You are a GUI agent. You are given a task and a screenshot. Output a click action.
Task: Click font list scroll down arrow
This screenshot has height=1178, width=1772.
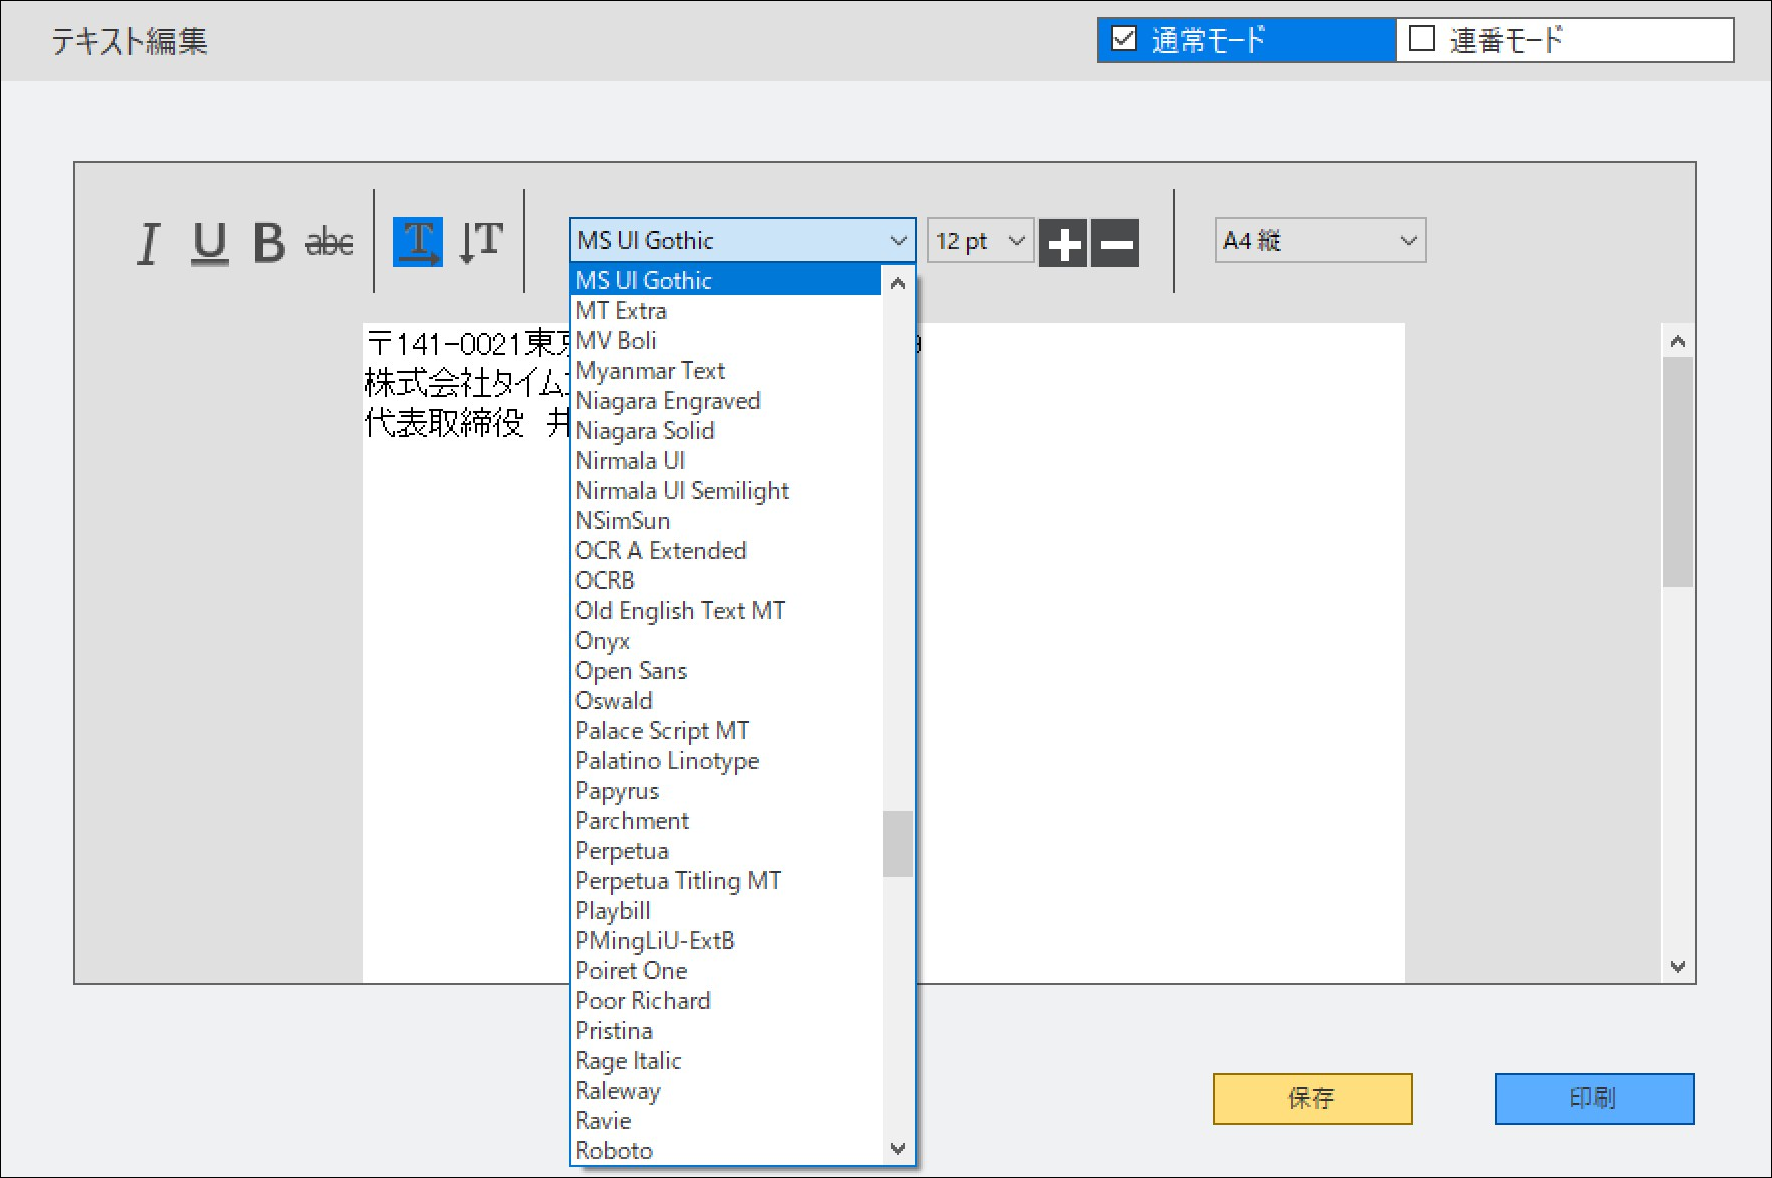coord(898,1148)
